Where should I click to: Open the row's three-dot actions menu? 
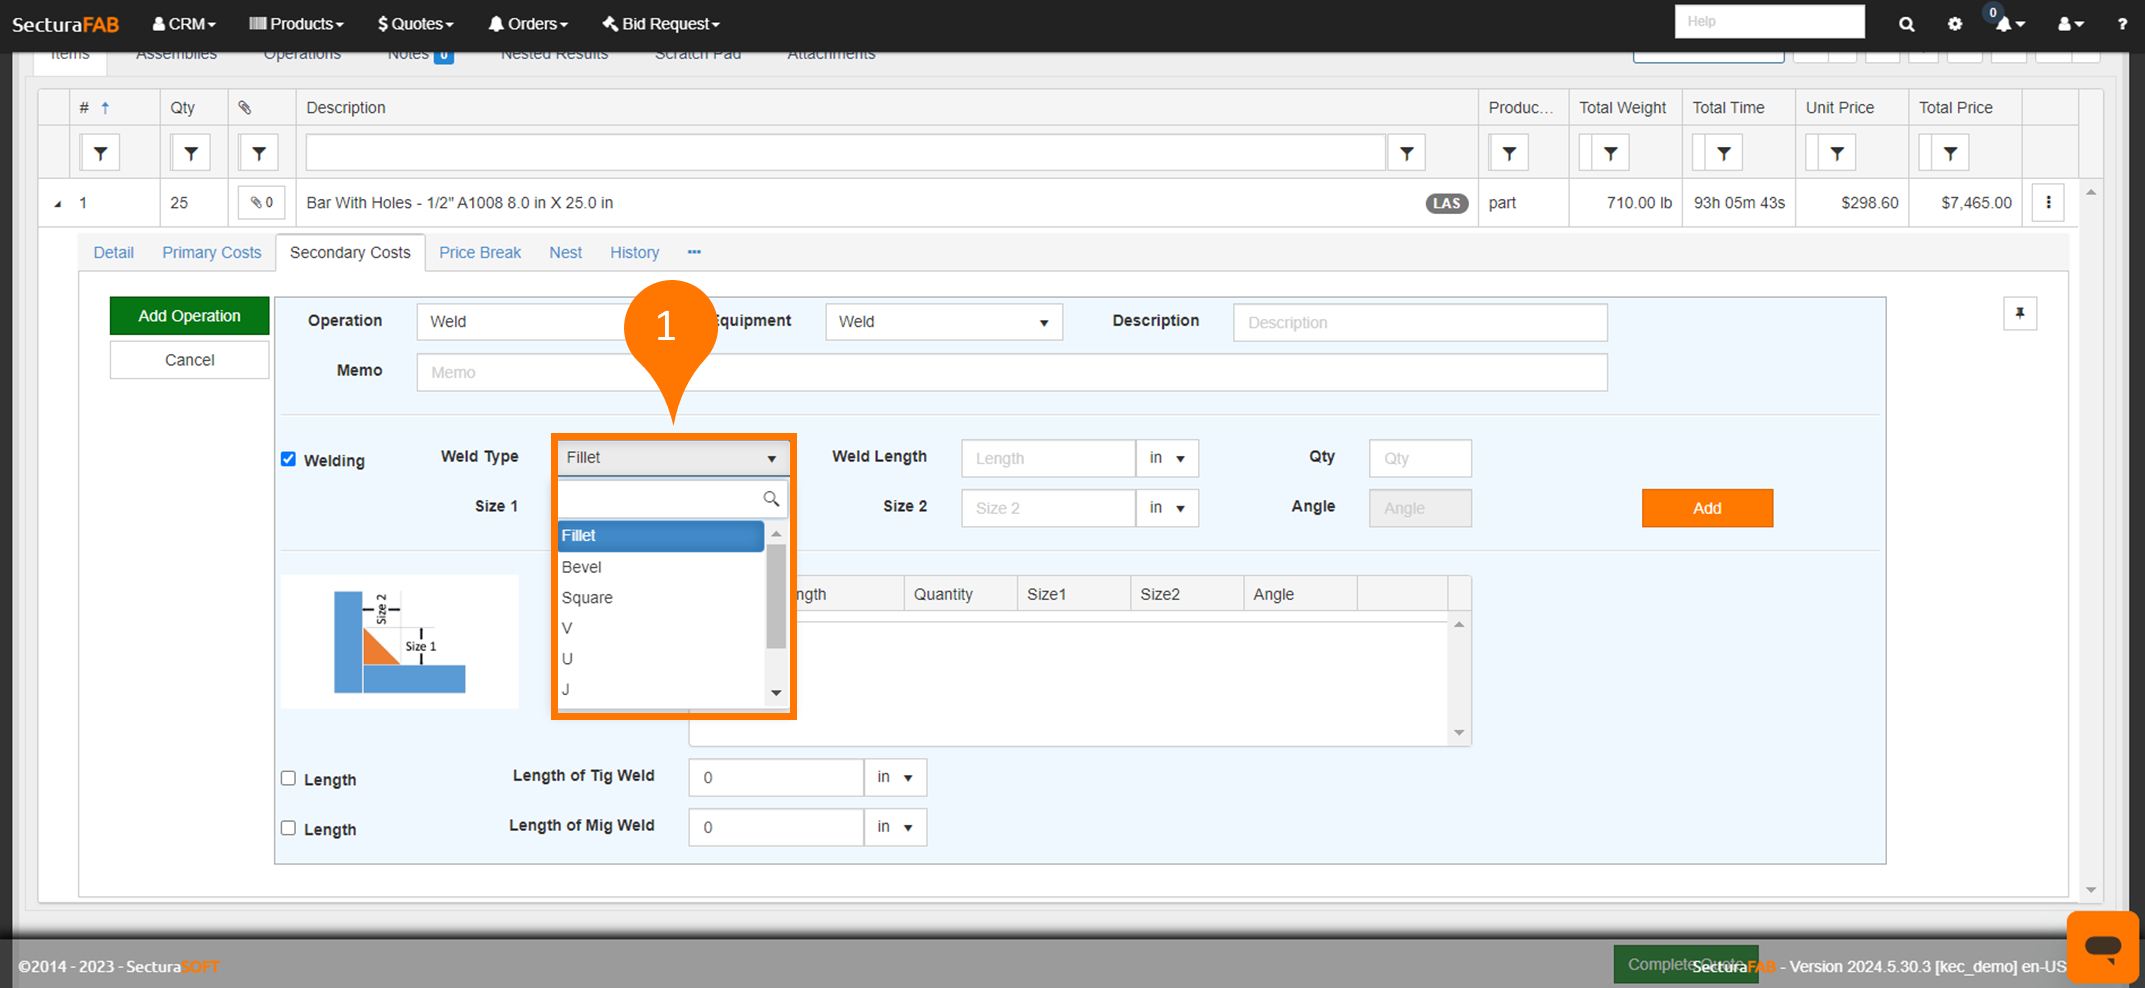(2048, 202)
